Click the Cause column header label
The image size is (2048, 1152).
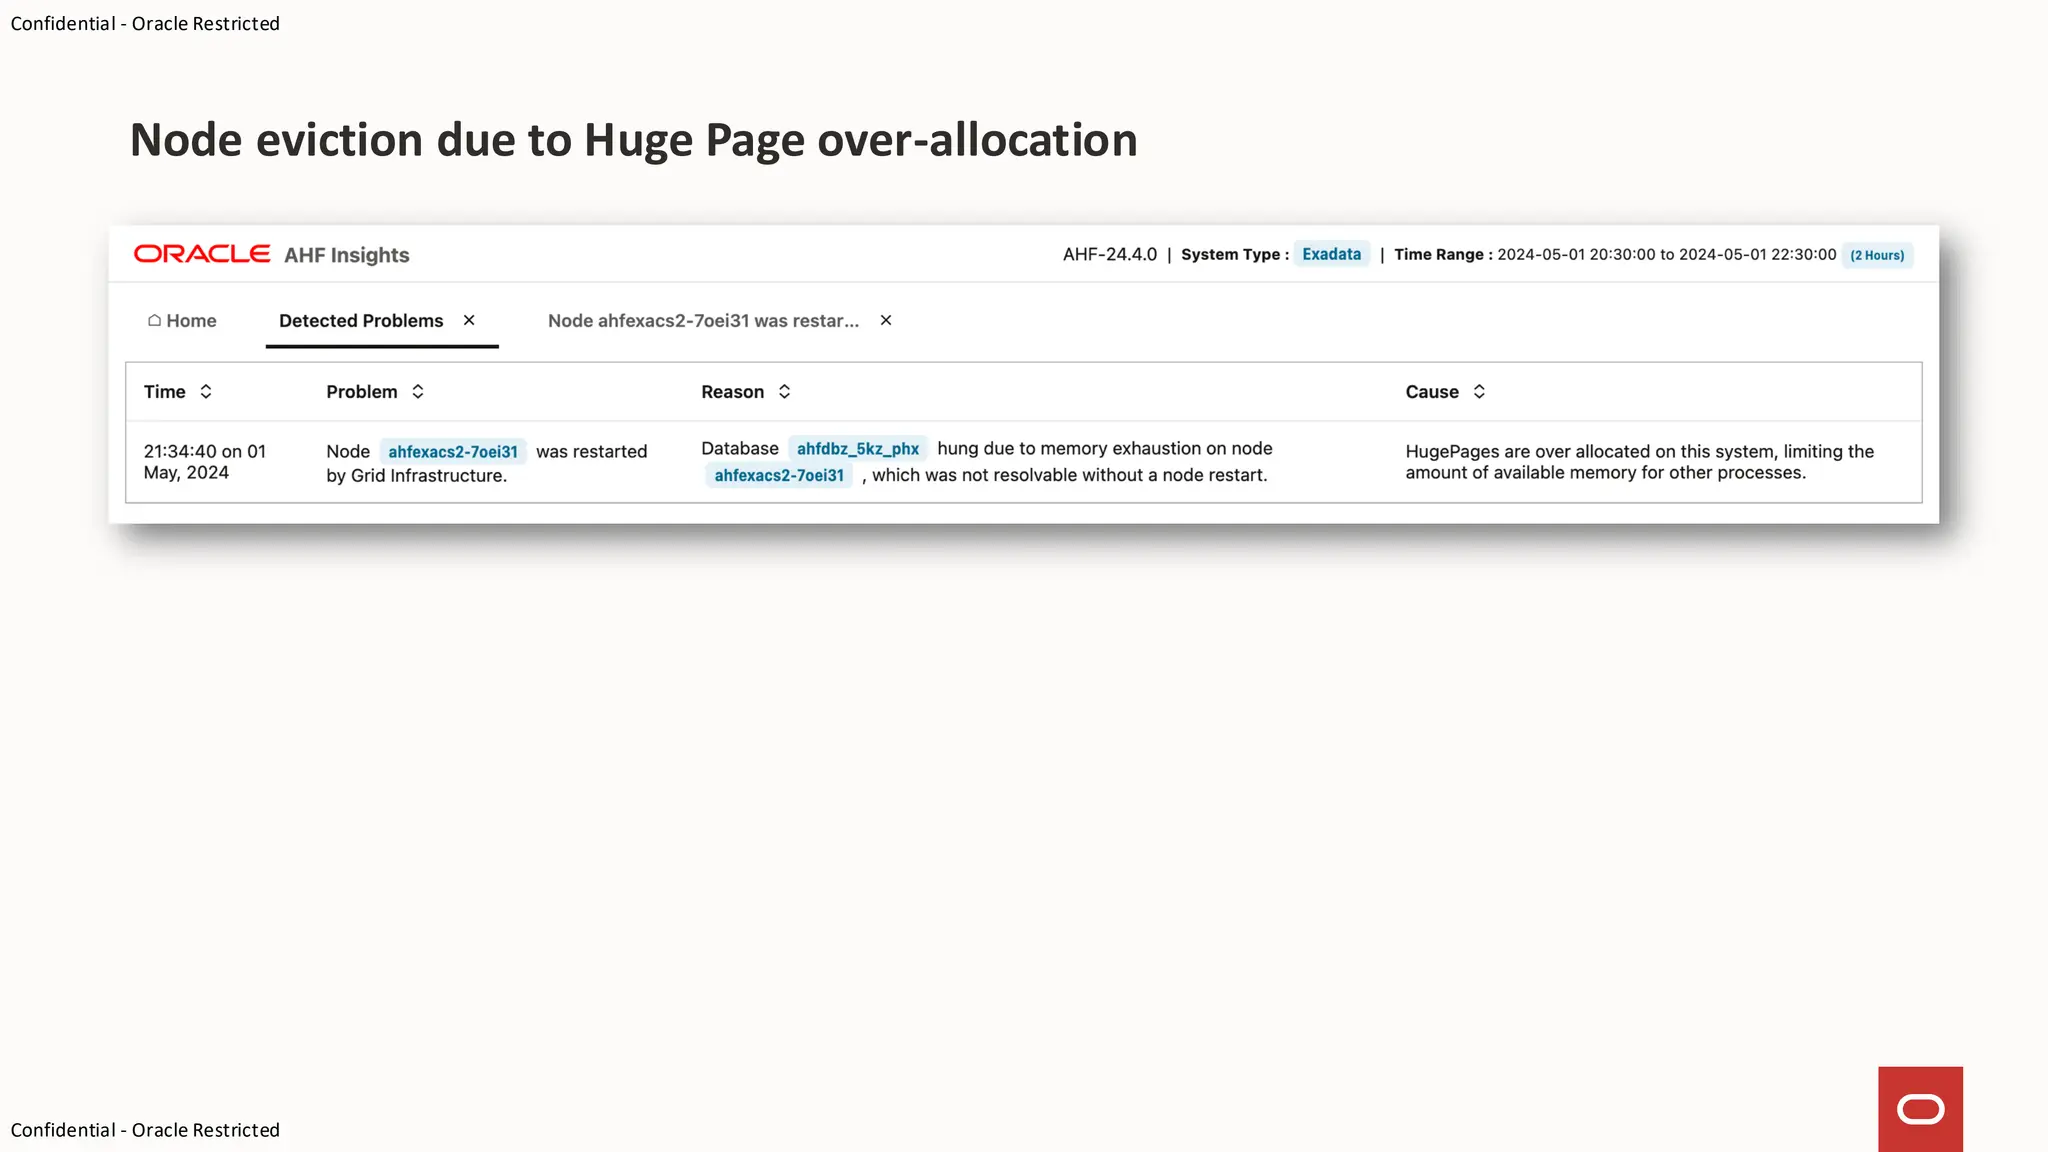tap(1432, 392)
